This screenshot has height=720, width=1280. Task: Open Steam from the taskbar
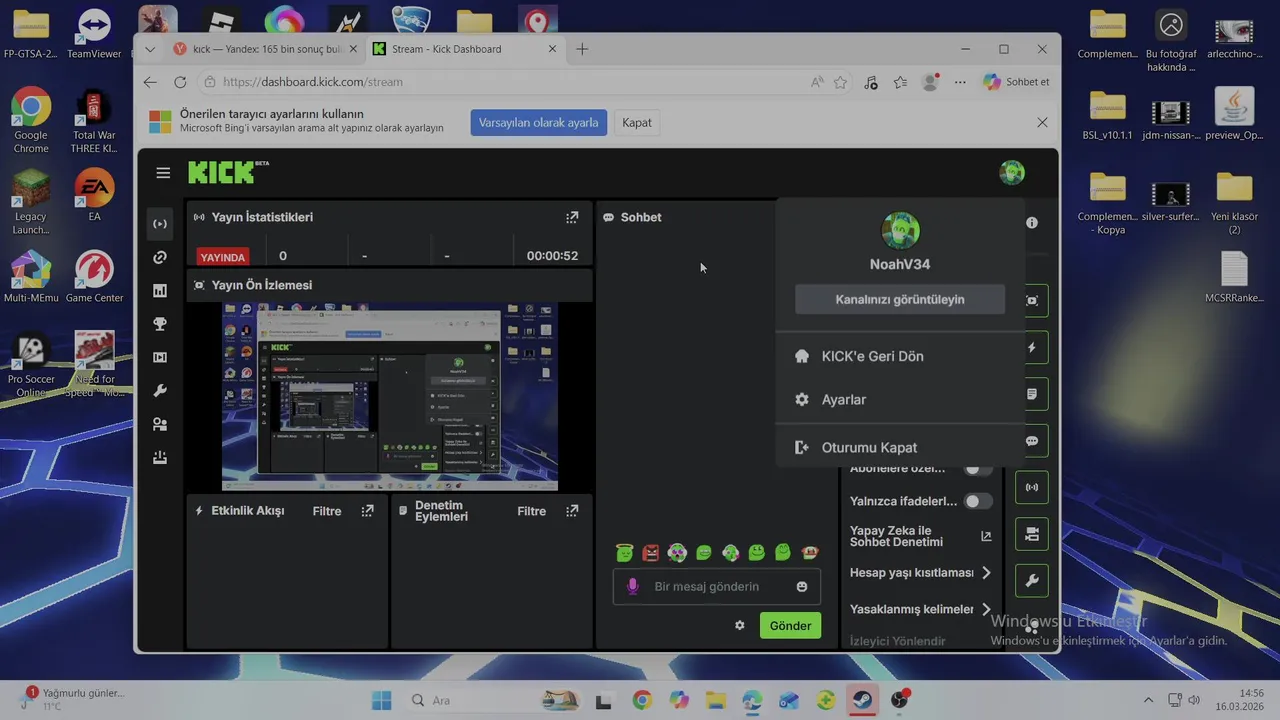(862, 700)
